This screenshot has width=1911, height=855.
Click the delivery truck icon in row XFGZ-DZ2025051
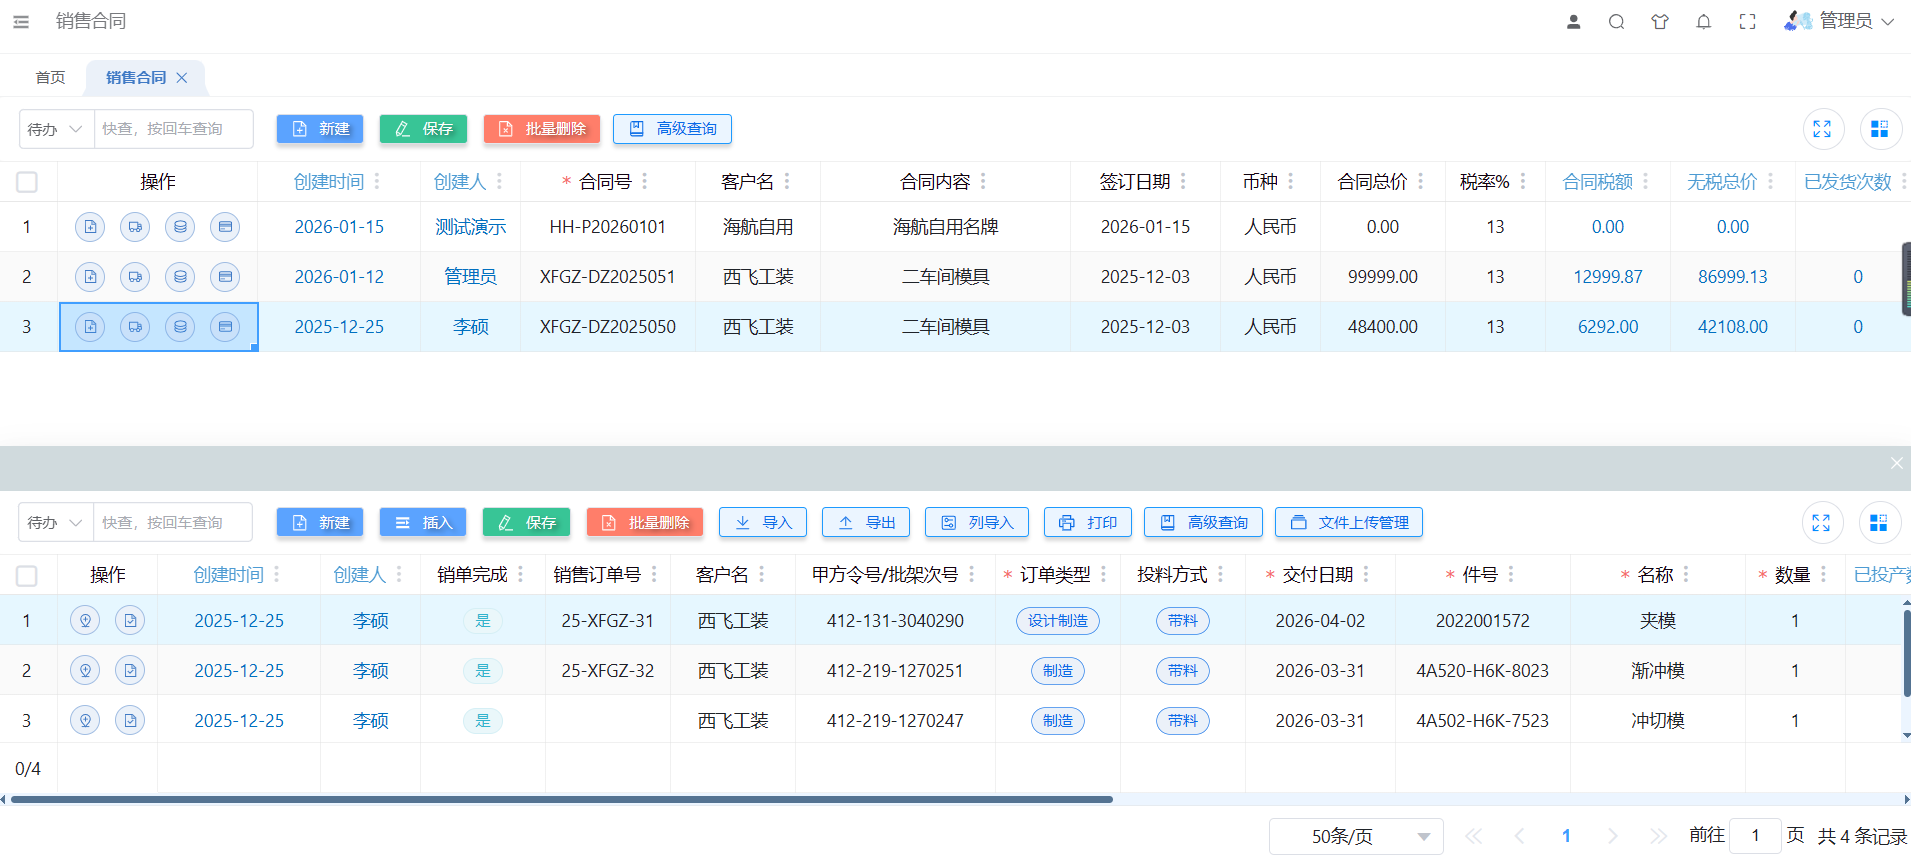tap(135, 277)
